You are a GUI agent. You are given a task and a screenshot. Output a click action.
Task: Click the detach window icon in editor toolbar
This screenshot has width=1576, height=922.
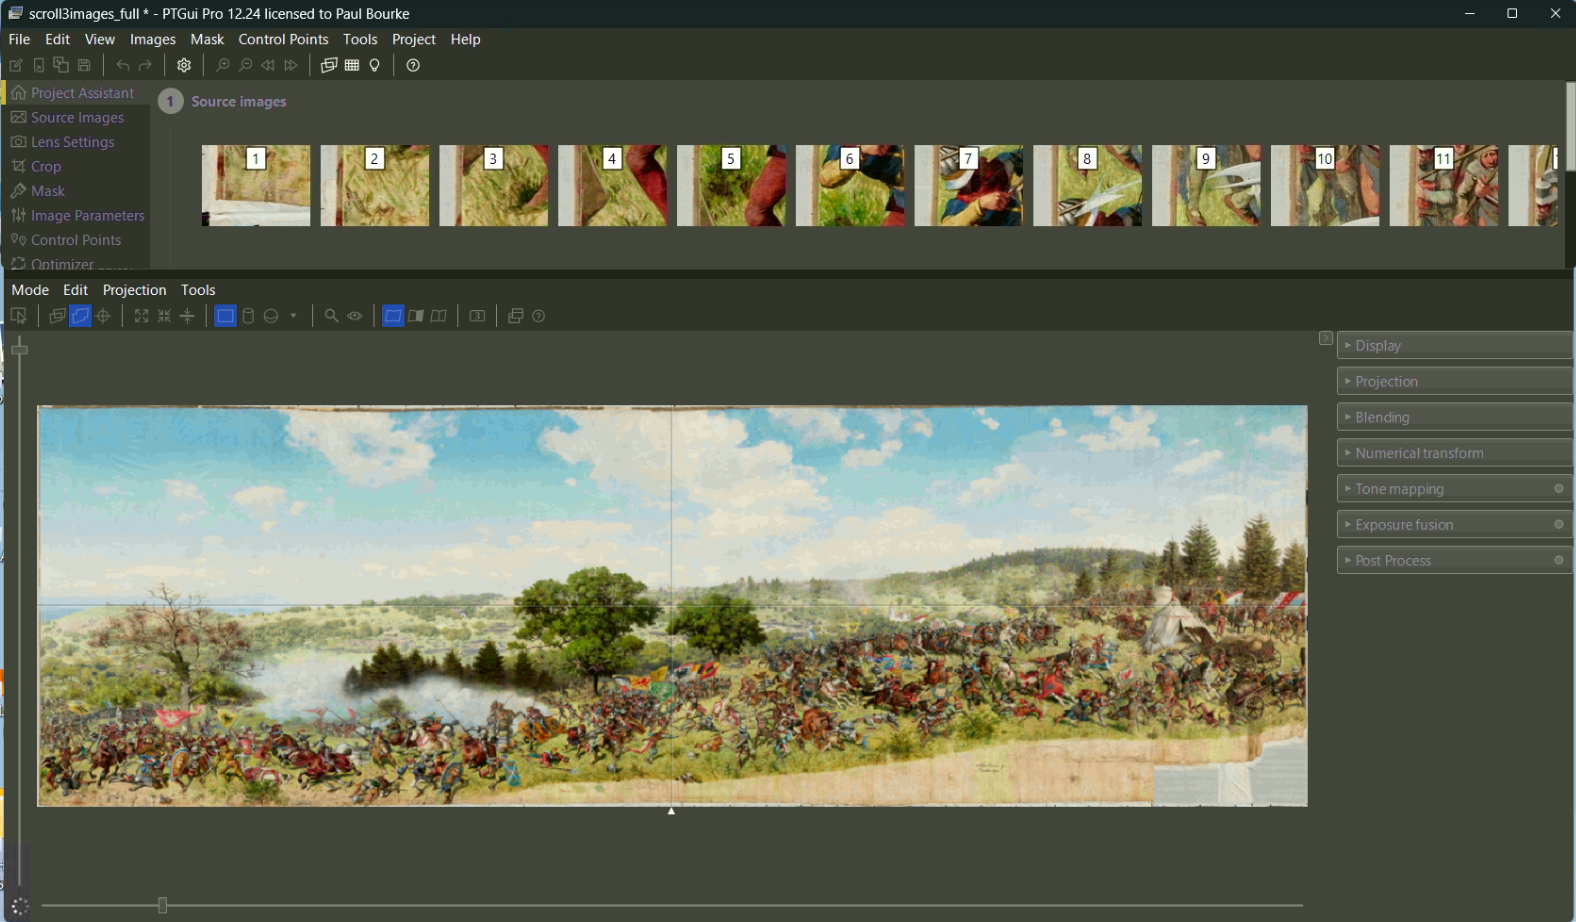(x=516, y=316)
